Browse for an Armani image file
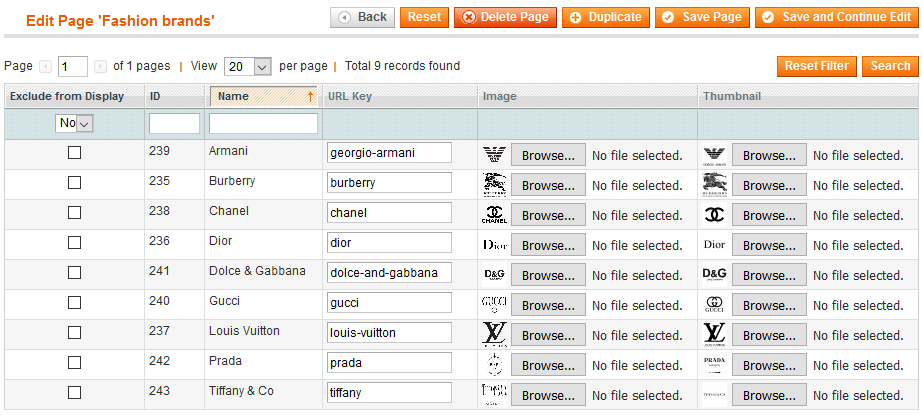This screenshot has height=415, width=923. click(548, 155)
